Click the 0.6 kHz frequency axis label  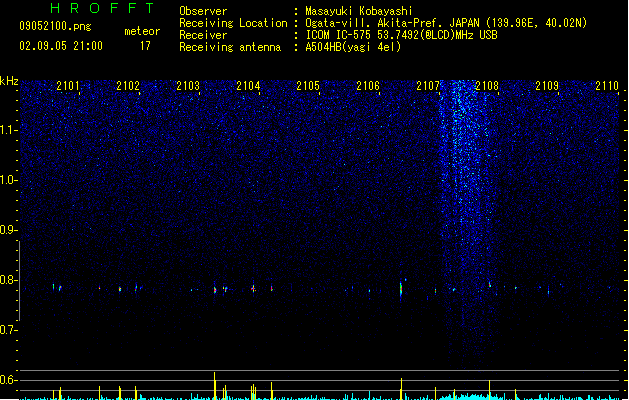pos(8,380)
